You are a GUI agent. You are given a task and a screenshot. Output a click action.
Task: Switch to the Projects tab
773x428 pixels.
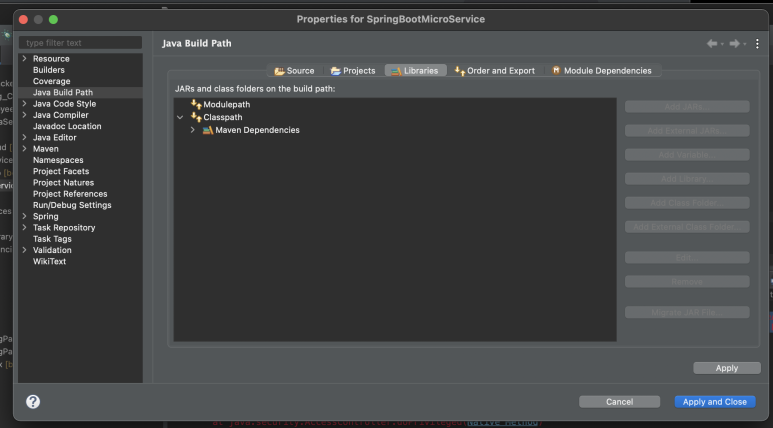[352, 71]
